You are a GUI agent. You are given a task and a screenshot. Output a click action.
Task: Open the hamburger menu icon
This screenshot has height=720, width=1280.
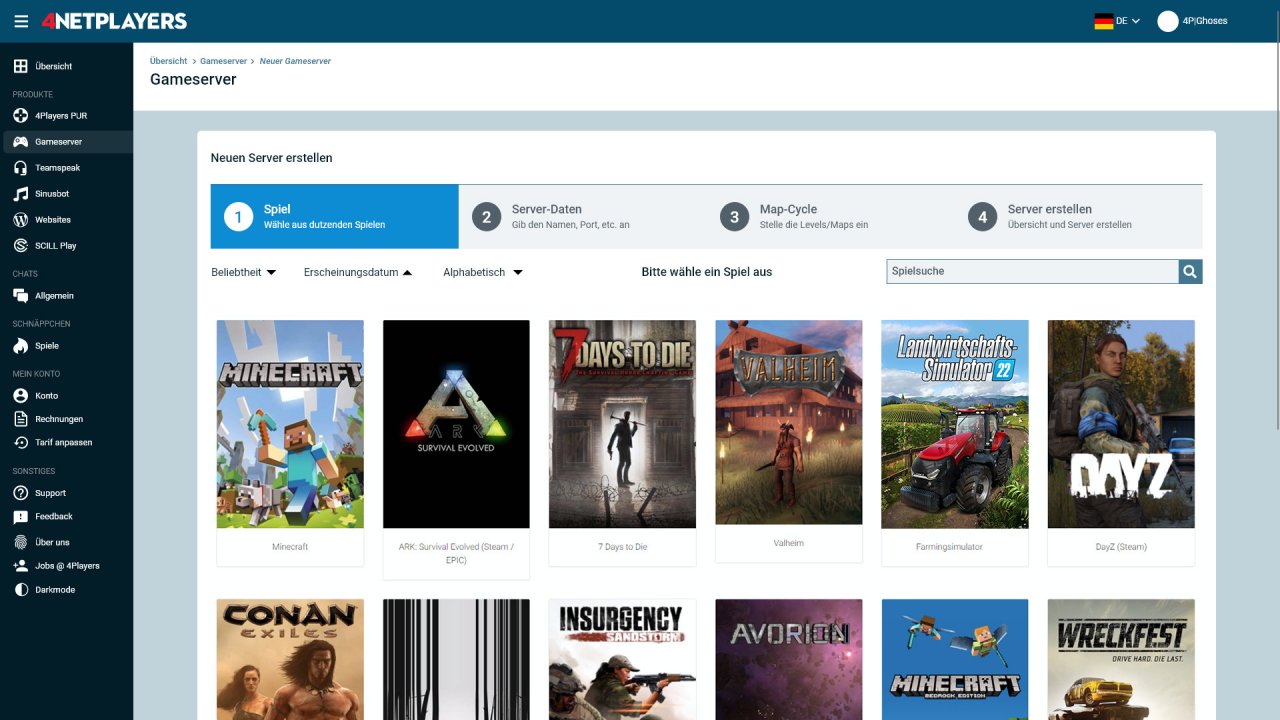(21, 21)
